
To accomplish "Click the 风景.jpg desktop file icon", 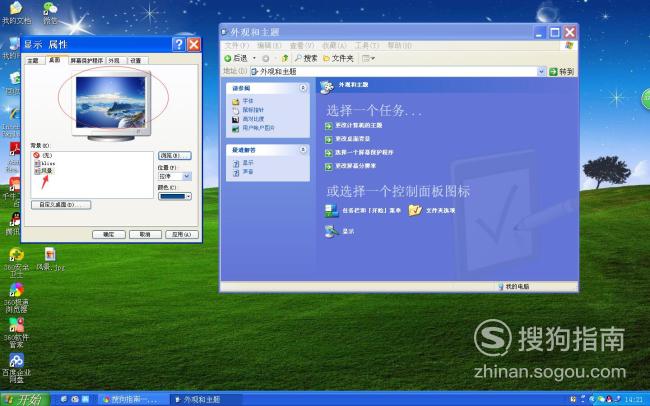I will tap(50, 259).
